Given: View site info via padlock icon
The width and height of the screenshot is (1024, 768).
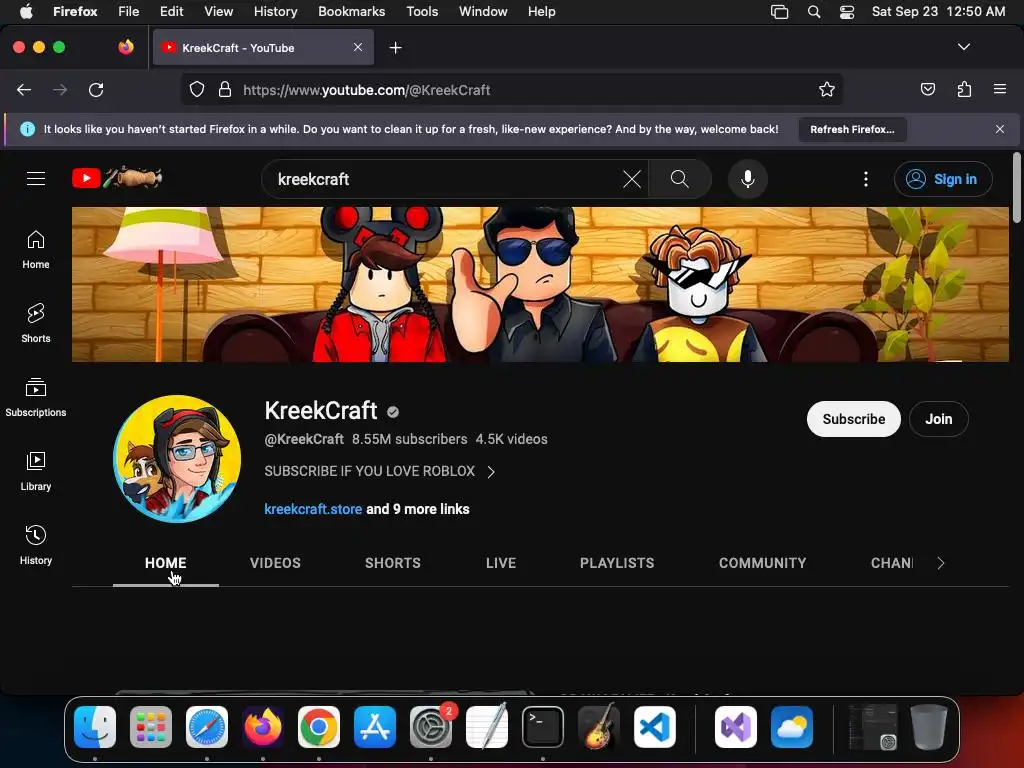Looking at the screenshot, I should pos(225,89).
